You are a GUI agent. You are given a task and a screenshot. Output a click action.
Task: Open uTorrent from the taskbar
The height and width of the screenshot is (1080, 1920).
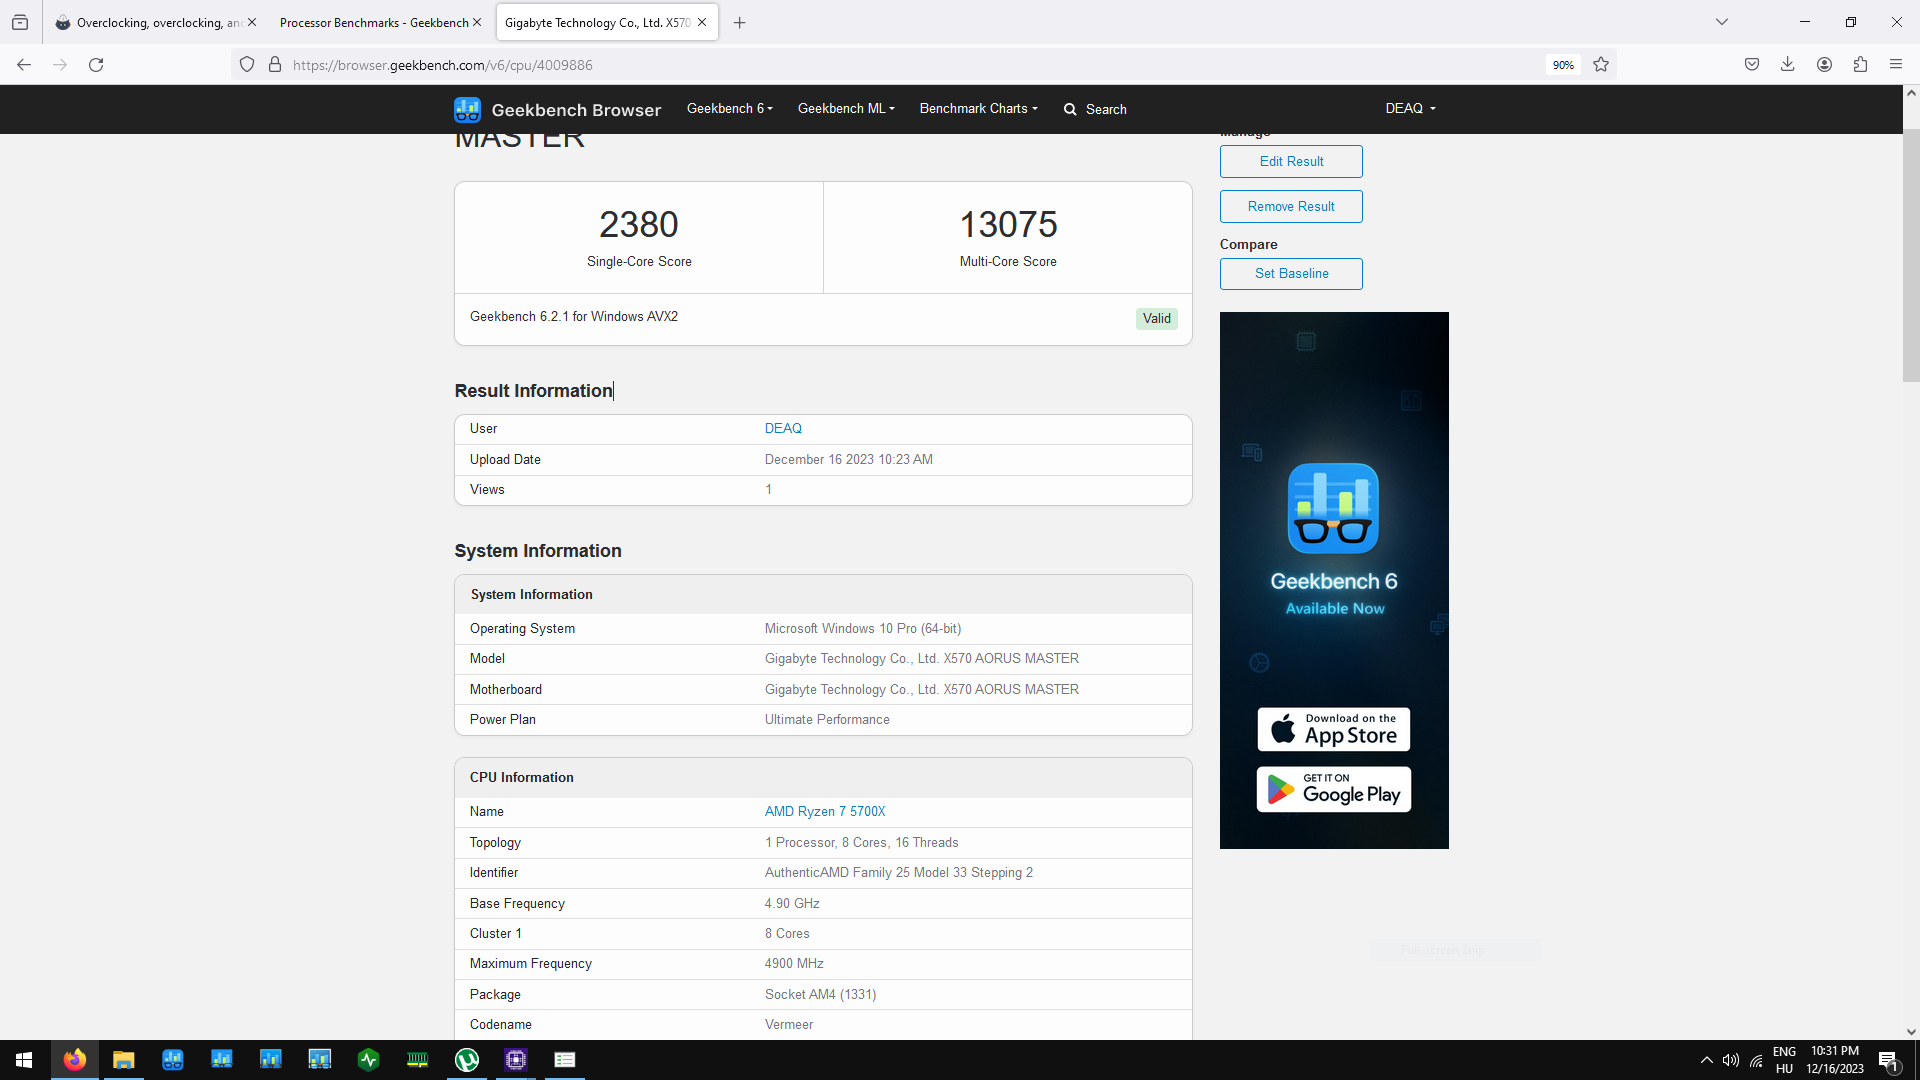coord(467,1060)
